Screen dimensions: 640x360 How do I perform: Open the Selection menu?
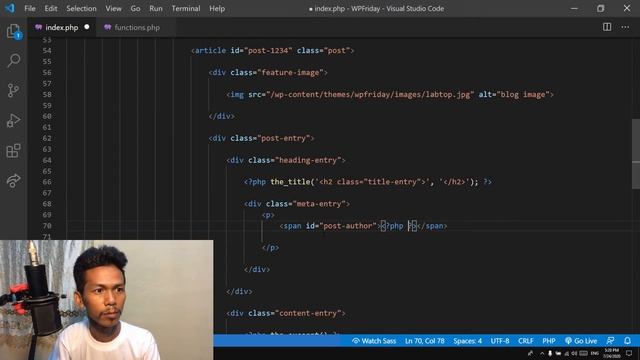pos(81,8)
